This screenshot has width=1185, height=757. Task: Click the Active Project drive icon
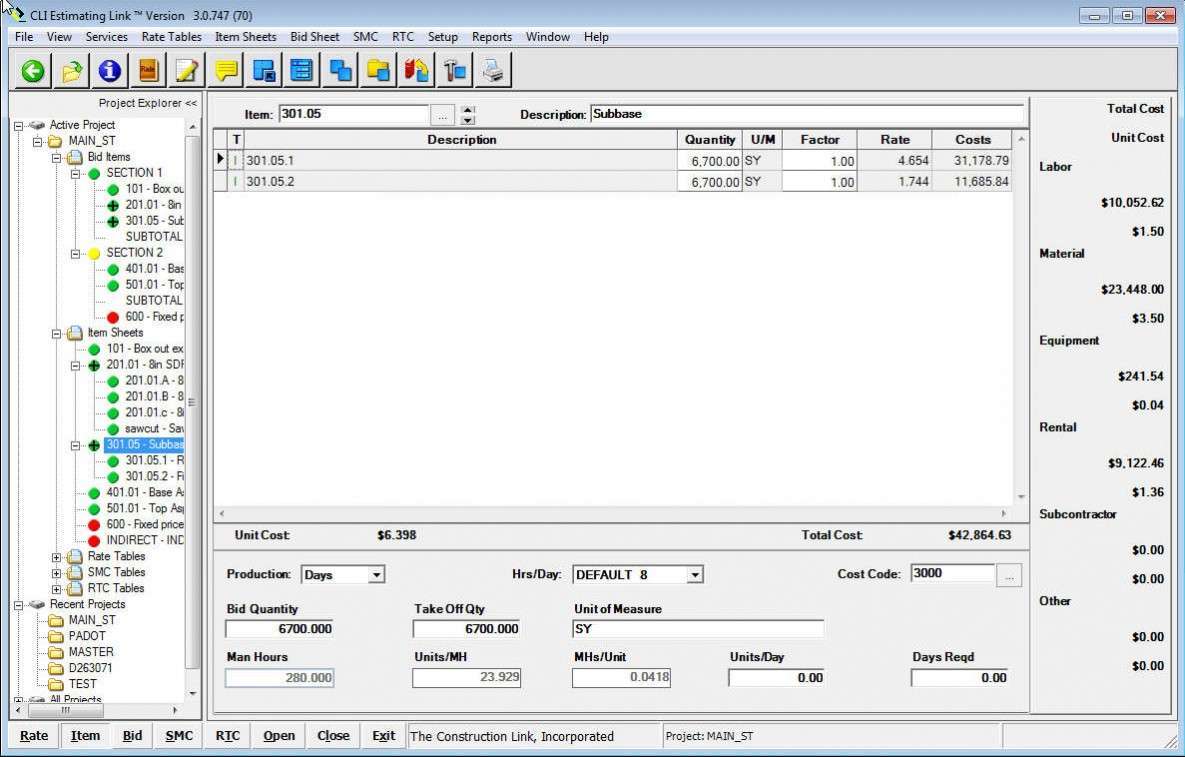37,125
